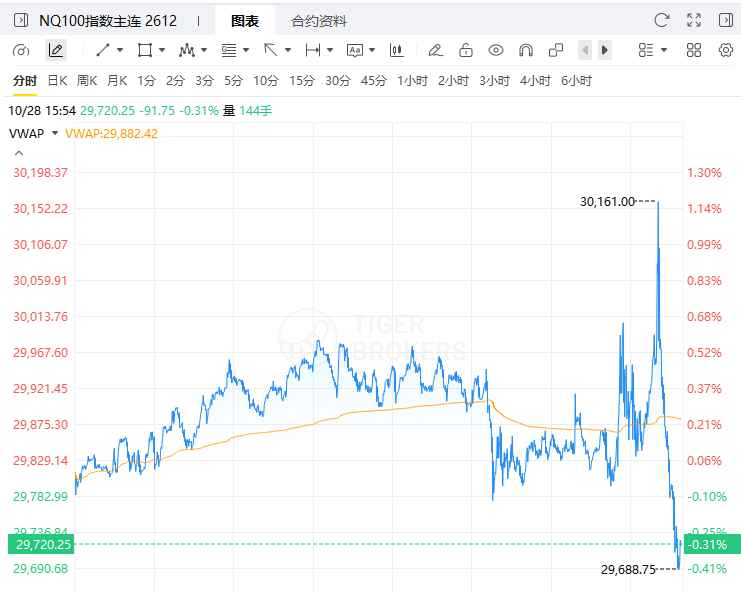Click the VWAP:29,882.42 value label
The width and height of the screenshot is (741, 591).
[111, 134]
